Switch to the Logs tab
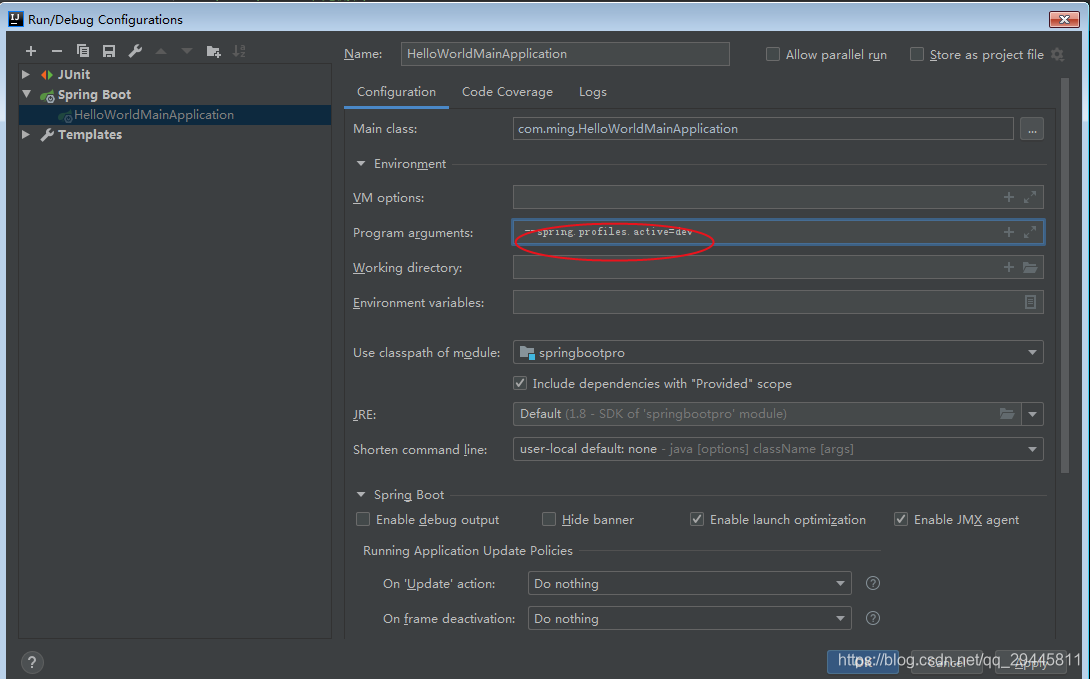The image size is (1090, 679). (x=593, y=92)
